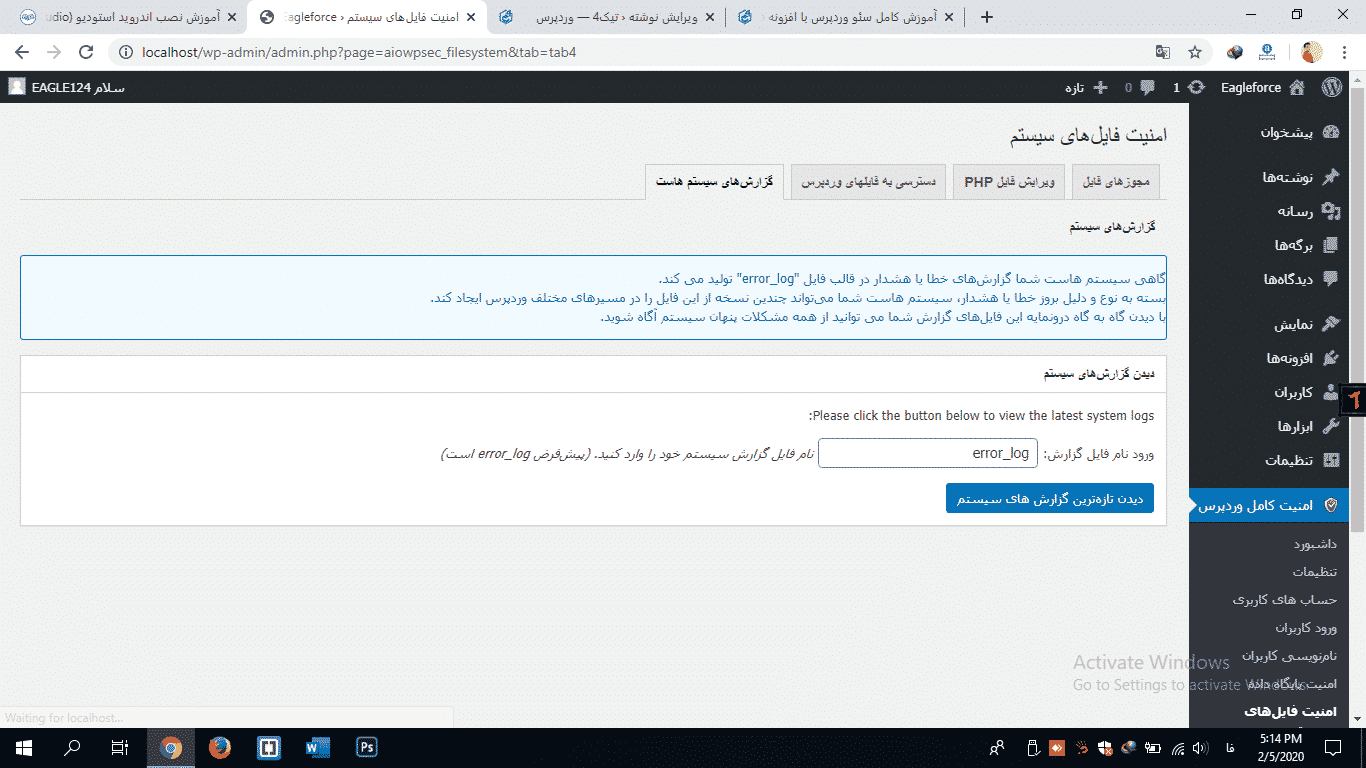The width and height of the screenshot is (1366, 768).
Task: Switch to the مجوزهای فایل tab
Action: [x=1117, y=182]
